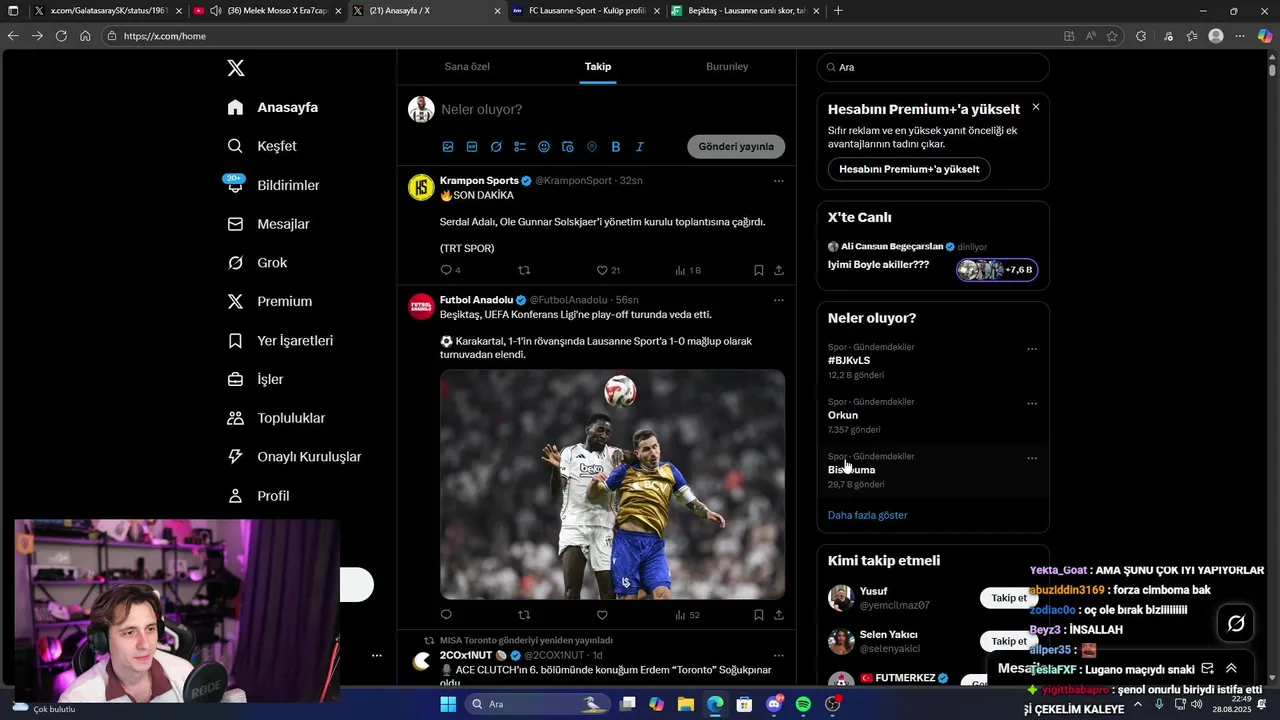This screenshot has height=720, width=1280.
Task: Open Yer İşaretleri bookmarks page
Action: pos(280,341)
